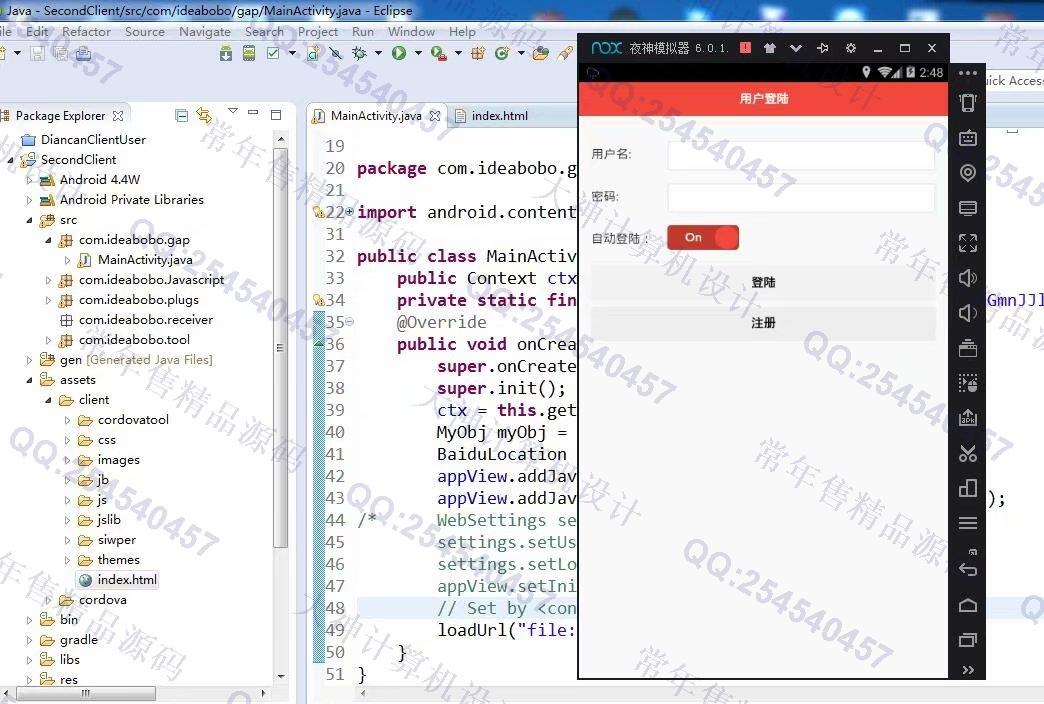Viewport: 1044px width, 704px height.
Task: Click Nox recent apps icon
Action: tap(967, 640)
